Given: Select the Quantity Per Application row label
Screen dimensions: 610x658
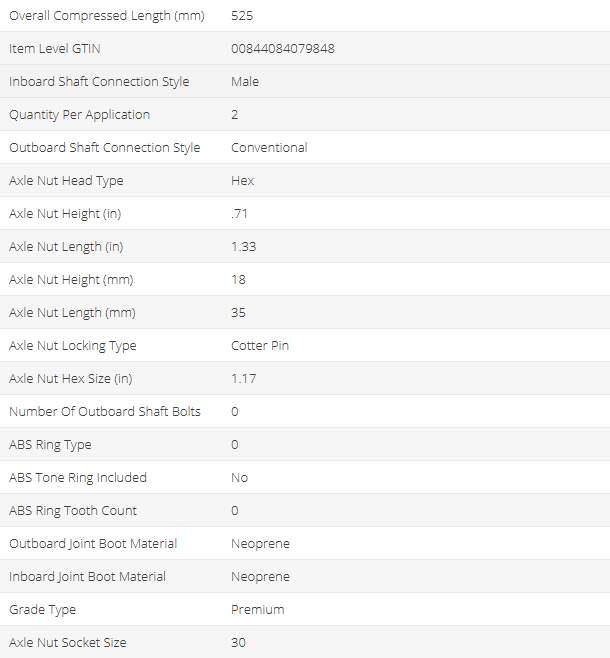Looking at the screenshot, I should point(79,115).
